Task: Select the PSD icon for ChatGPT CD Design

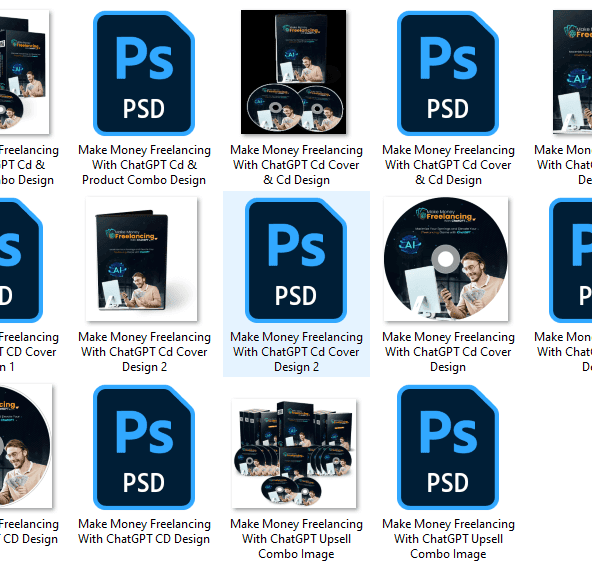Action: 144,447
